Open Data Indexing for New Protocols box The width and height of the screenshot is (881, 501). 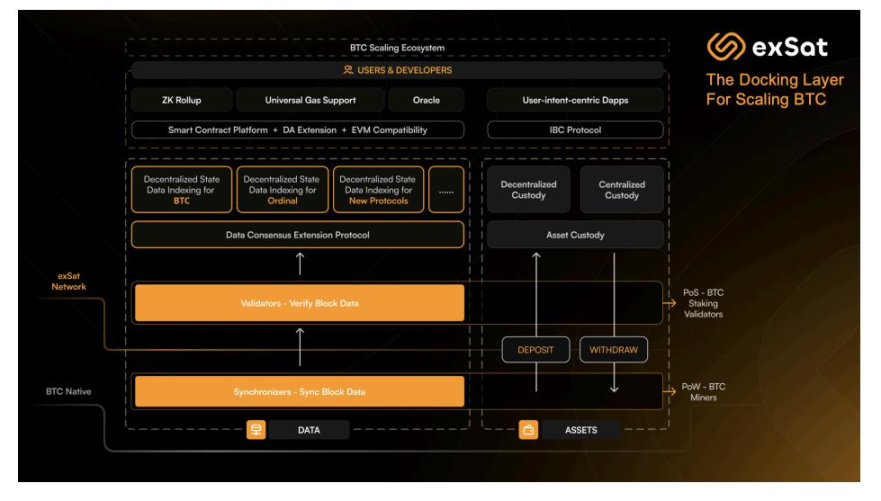click(378, 190)
